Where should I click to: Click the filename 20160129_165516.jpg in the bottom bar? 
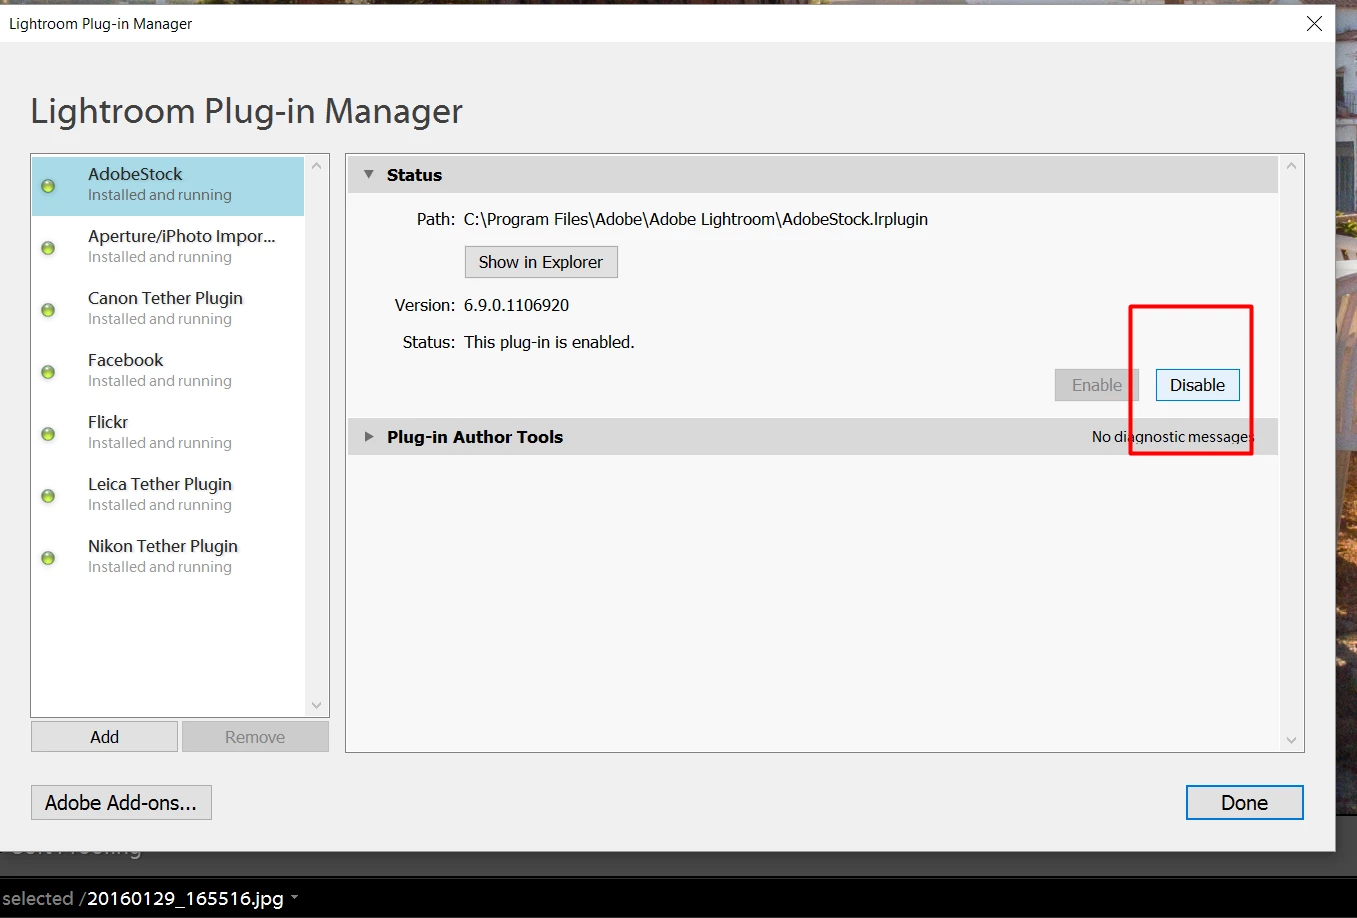coord(185,898)
